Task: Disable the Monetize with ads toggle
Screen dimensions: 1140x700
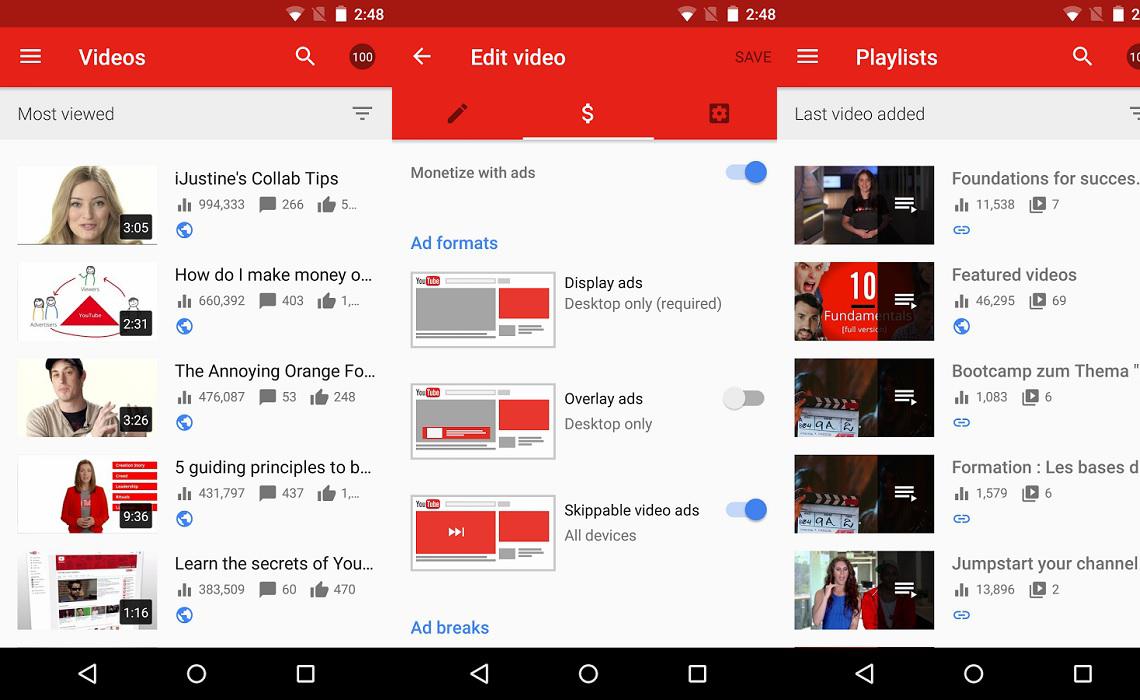Action: click(x=744, y=172)
